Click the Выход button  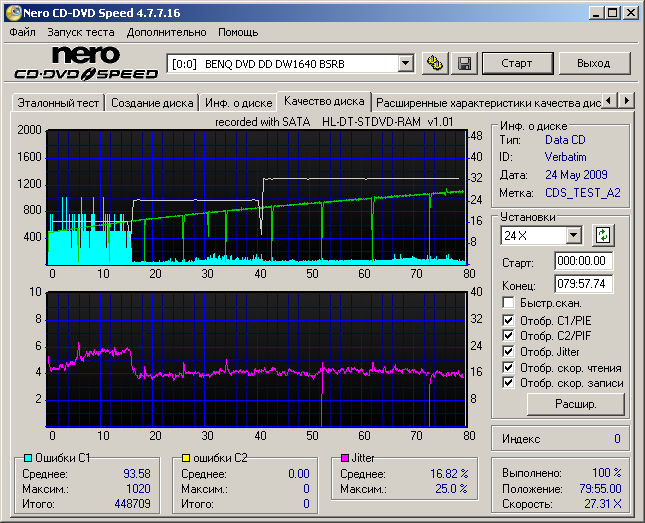click(x=594, y=63)
